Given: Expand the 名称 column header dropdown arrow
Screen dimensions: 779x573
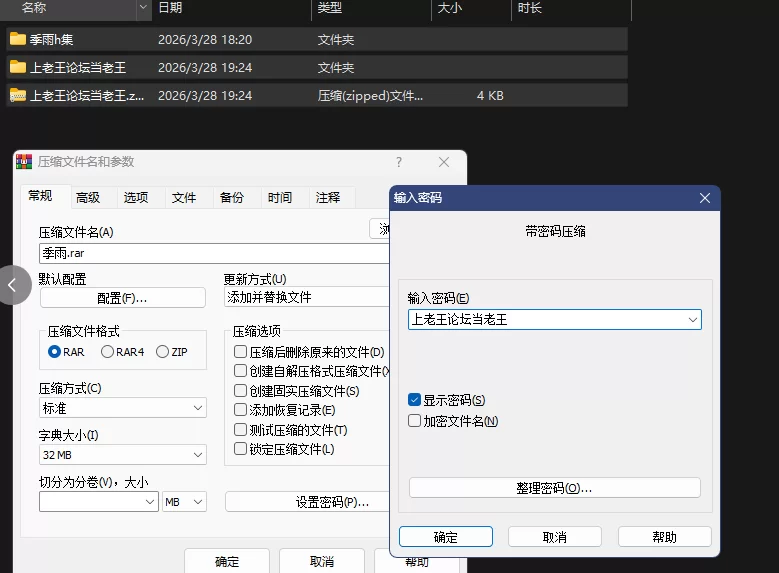Looking at the screenshot, I should 143,8.
